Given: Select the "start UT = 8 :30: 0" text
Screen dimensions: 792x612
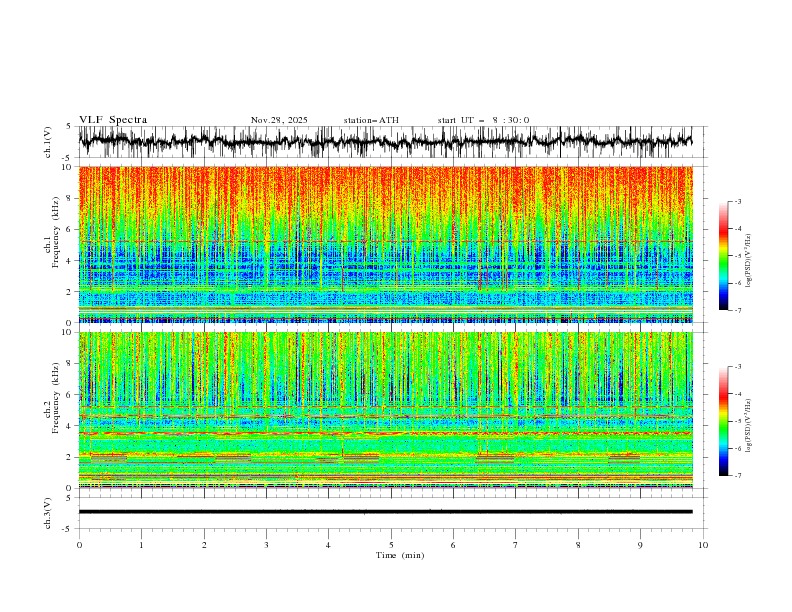Looking at the screenshot, I should pos(483,120).
